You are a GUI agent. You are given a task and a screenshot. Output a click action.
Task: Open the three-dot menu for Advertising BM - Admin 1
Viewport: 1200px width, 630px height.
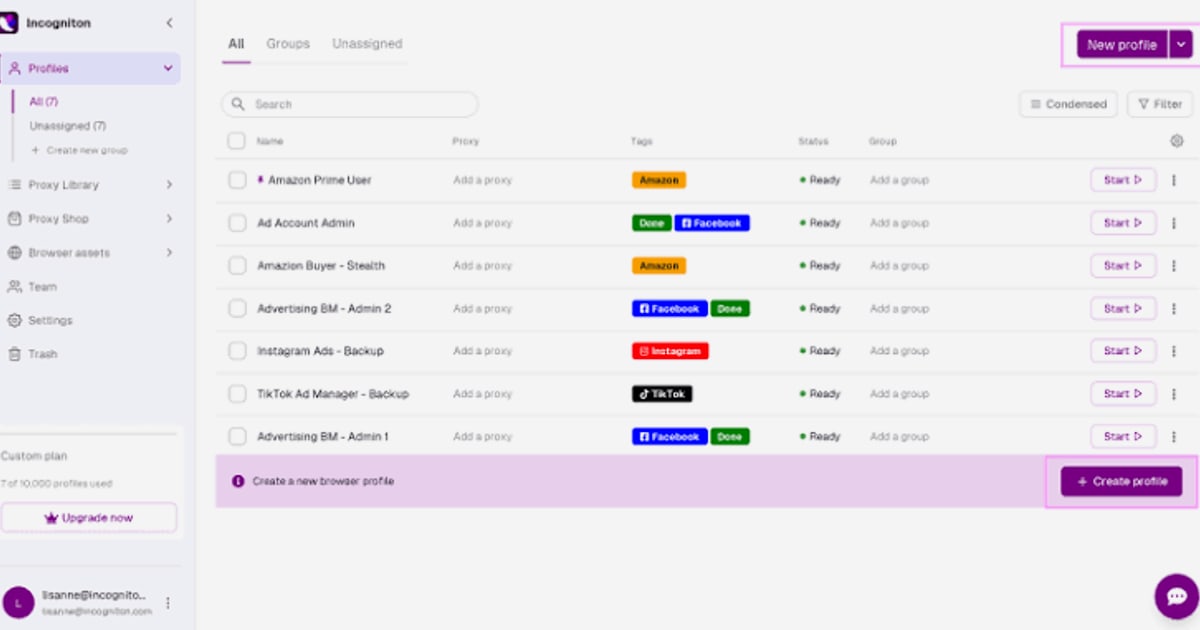tap(1174, 437)
